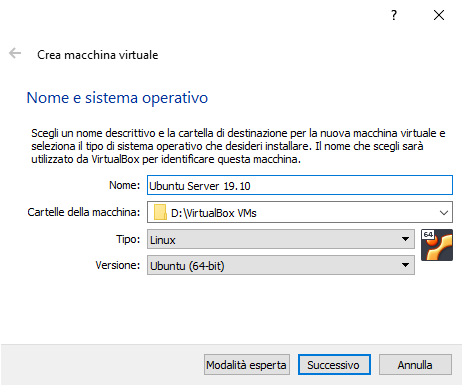
Task: Click the Versione label
Action: point(118,265)
